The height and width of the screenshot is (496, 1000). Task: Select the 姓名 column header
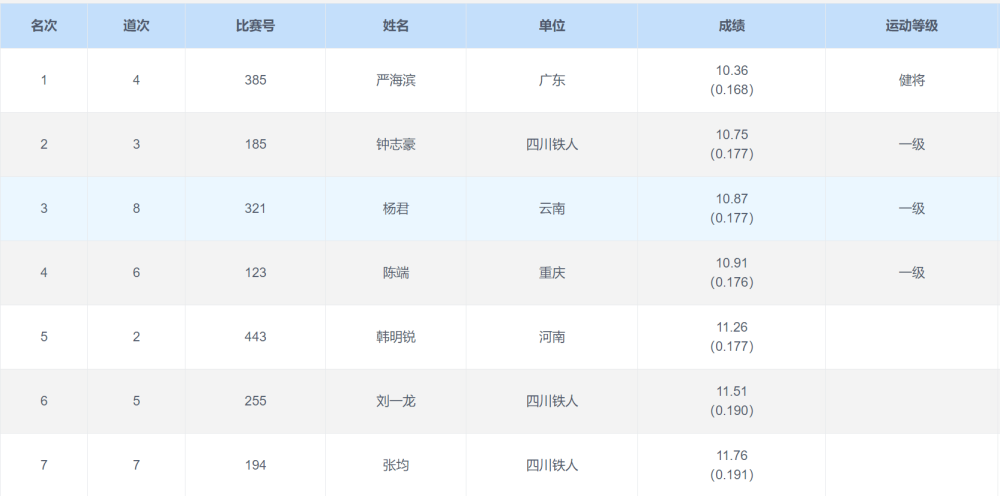(x=396, y=27)
